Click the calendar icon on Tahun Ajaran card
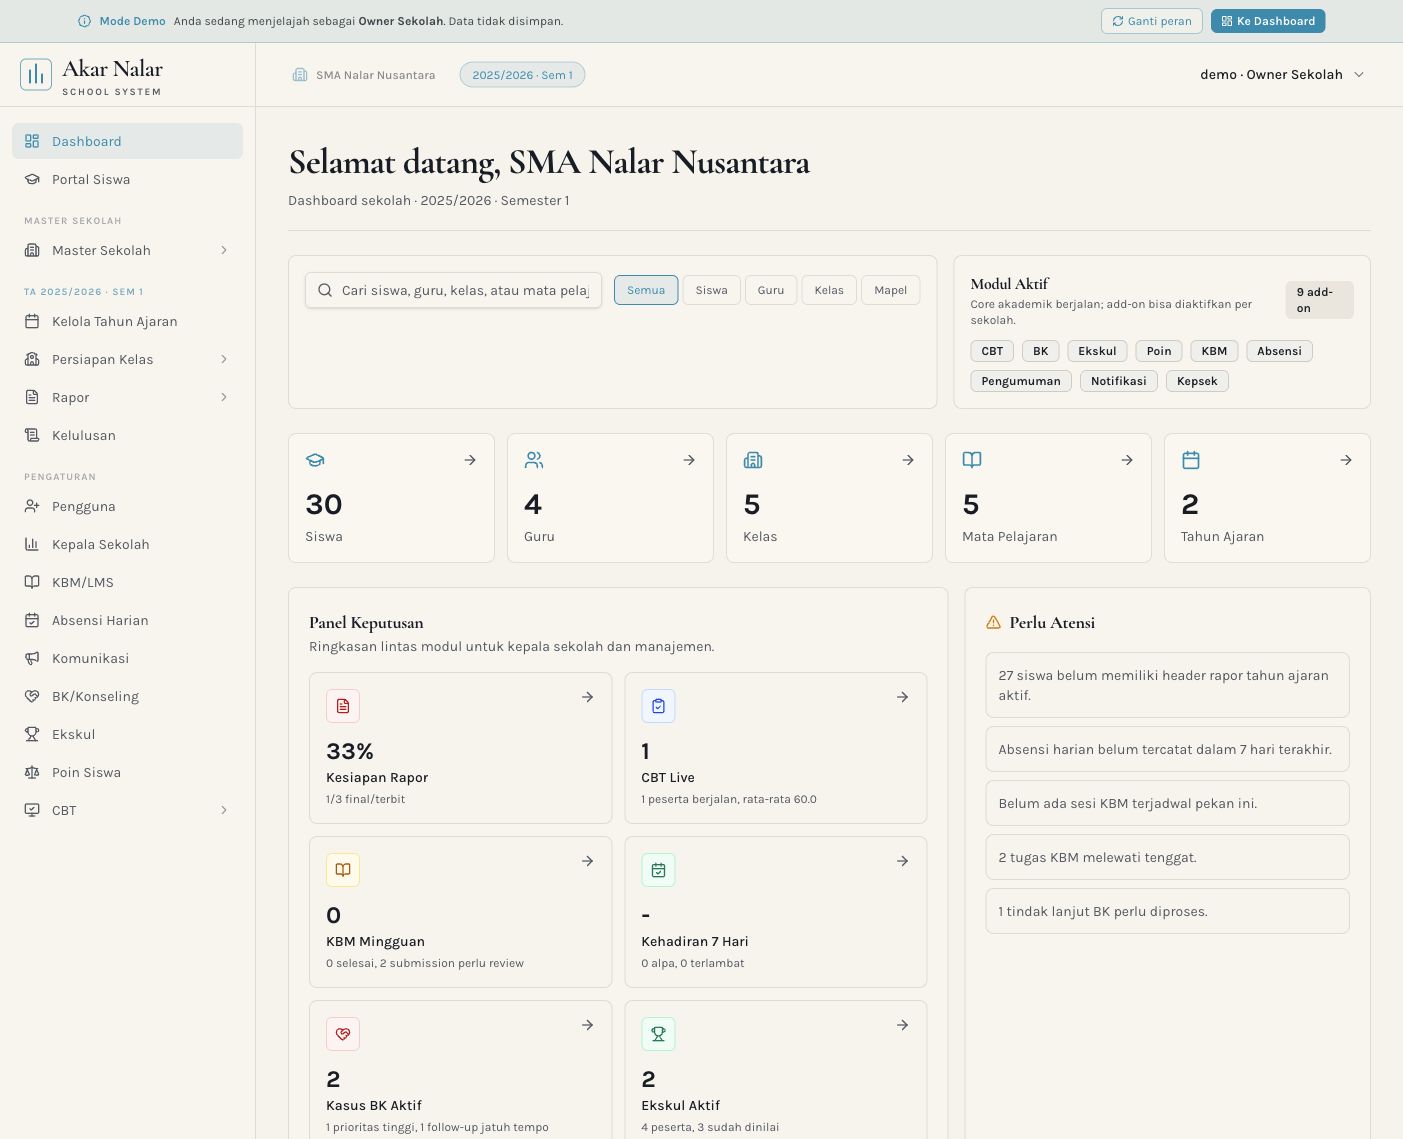This screenshot has height=1139, width=1403. [x=1191, y=460]
